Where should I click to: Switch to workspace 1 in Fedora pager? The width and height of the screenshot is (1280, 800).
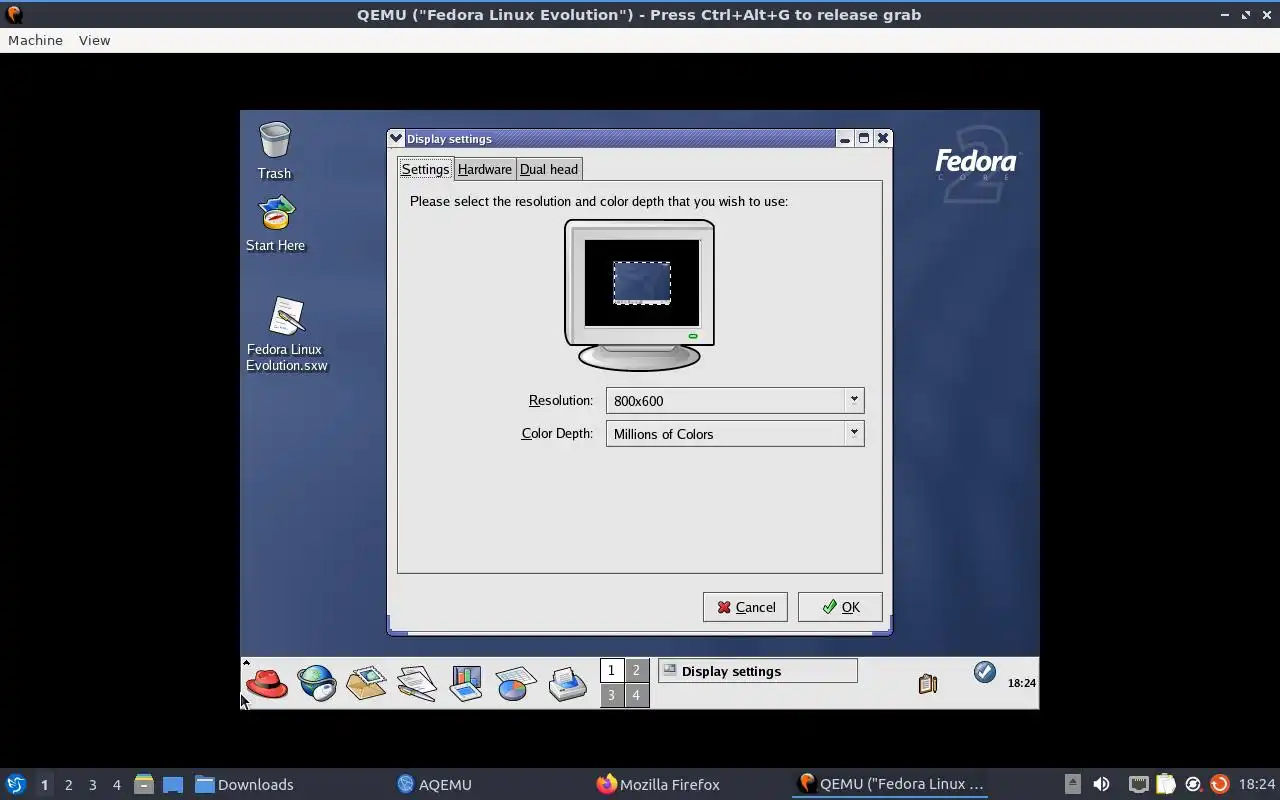tap(611, 670)
